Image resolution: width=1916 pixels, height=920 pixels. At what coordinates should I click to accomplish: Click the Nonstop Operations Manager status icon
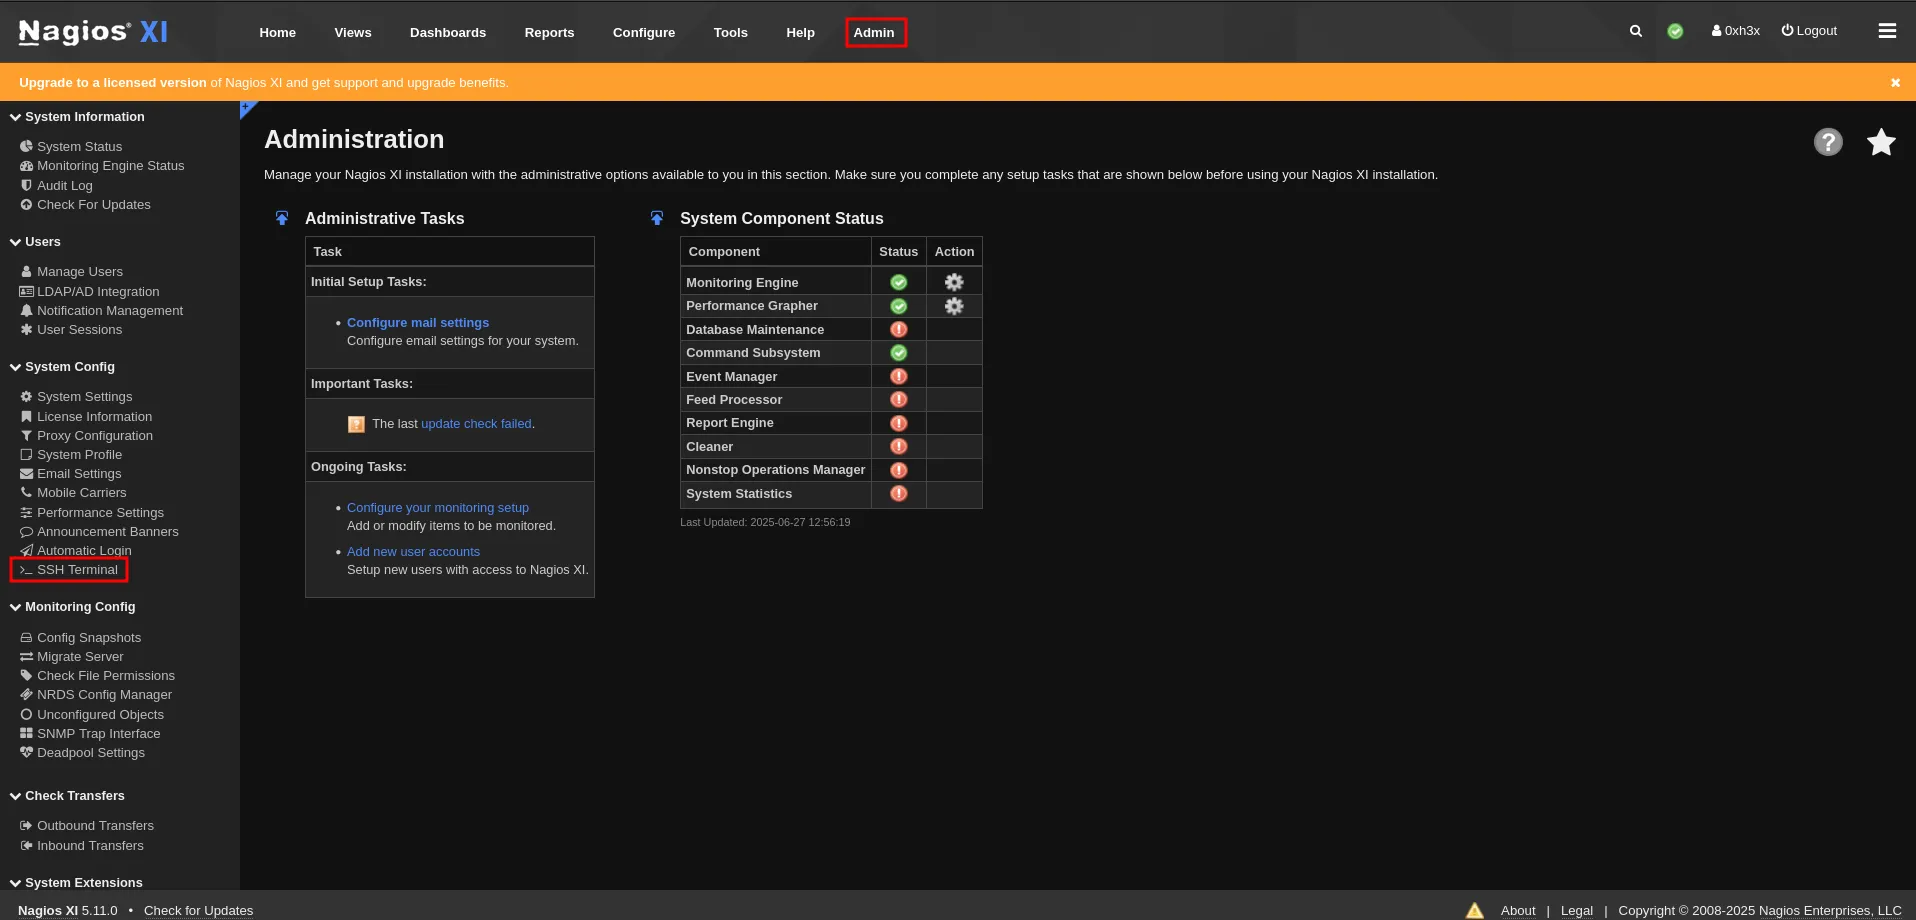(899, 470)
